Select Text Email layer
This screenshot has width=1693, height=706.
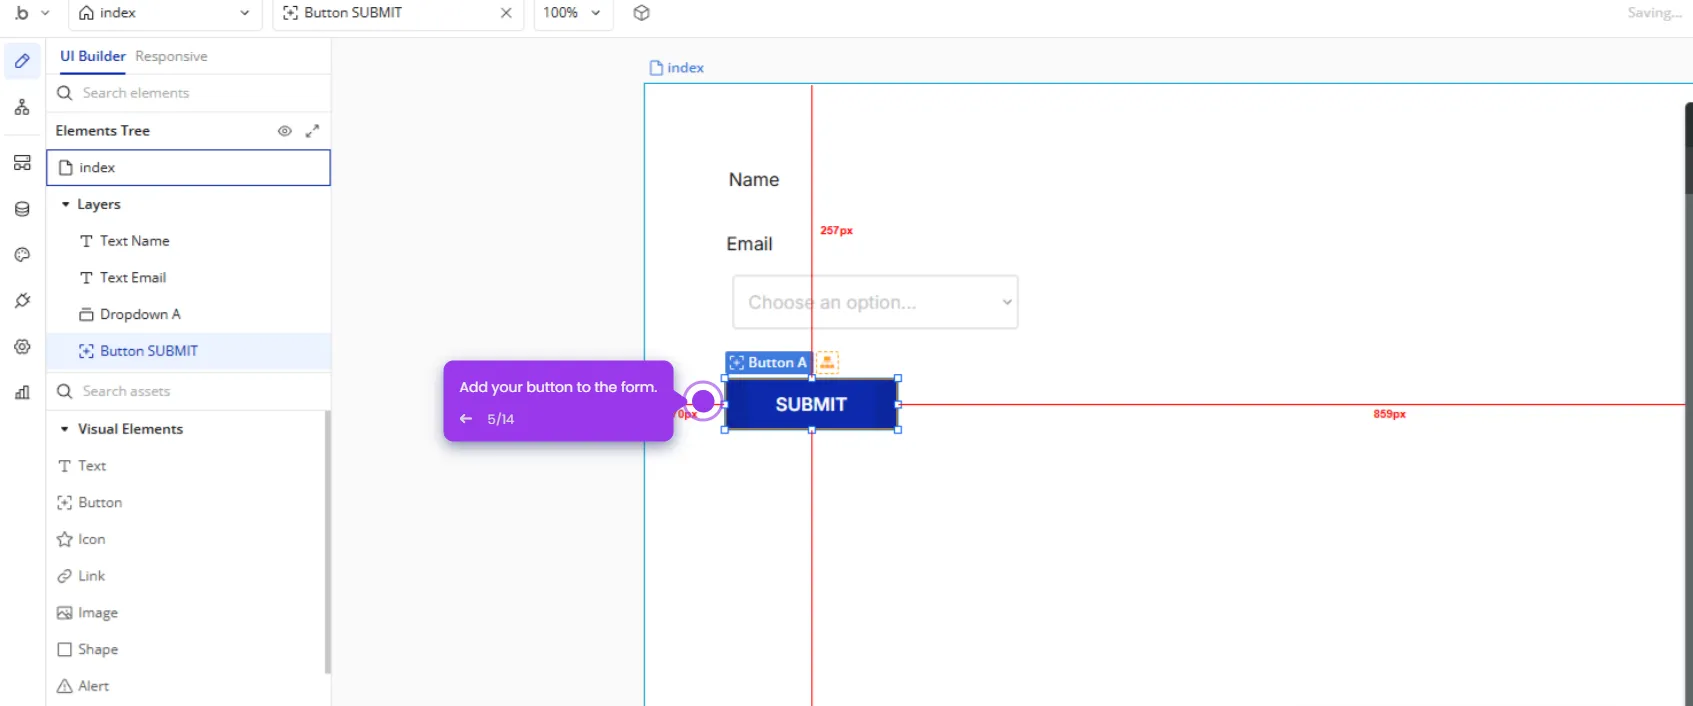(x=188, y=278)
